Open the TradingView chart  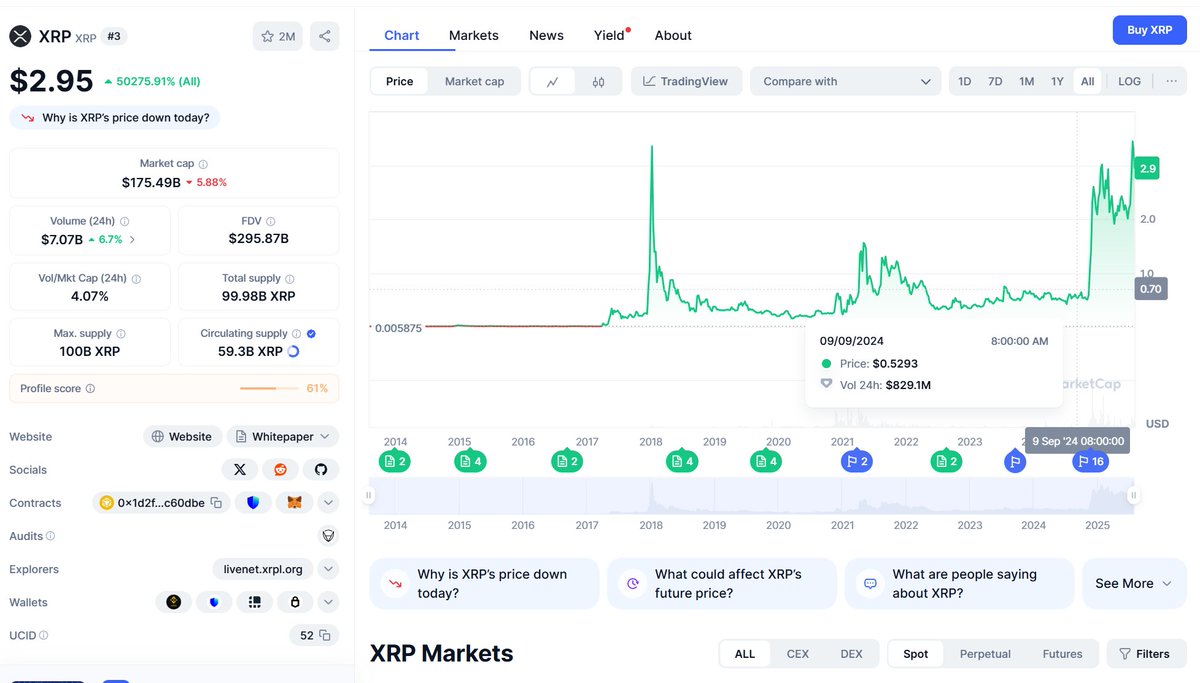click(x=686, y=82)
